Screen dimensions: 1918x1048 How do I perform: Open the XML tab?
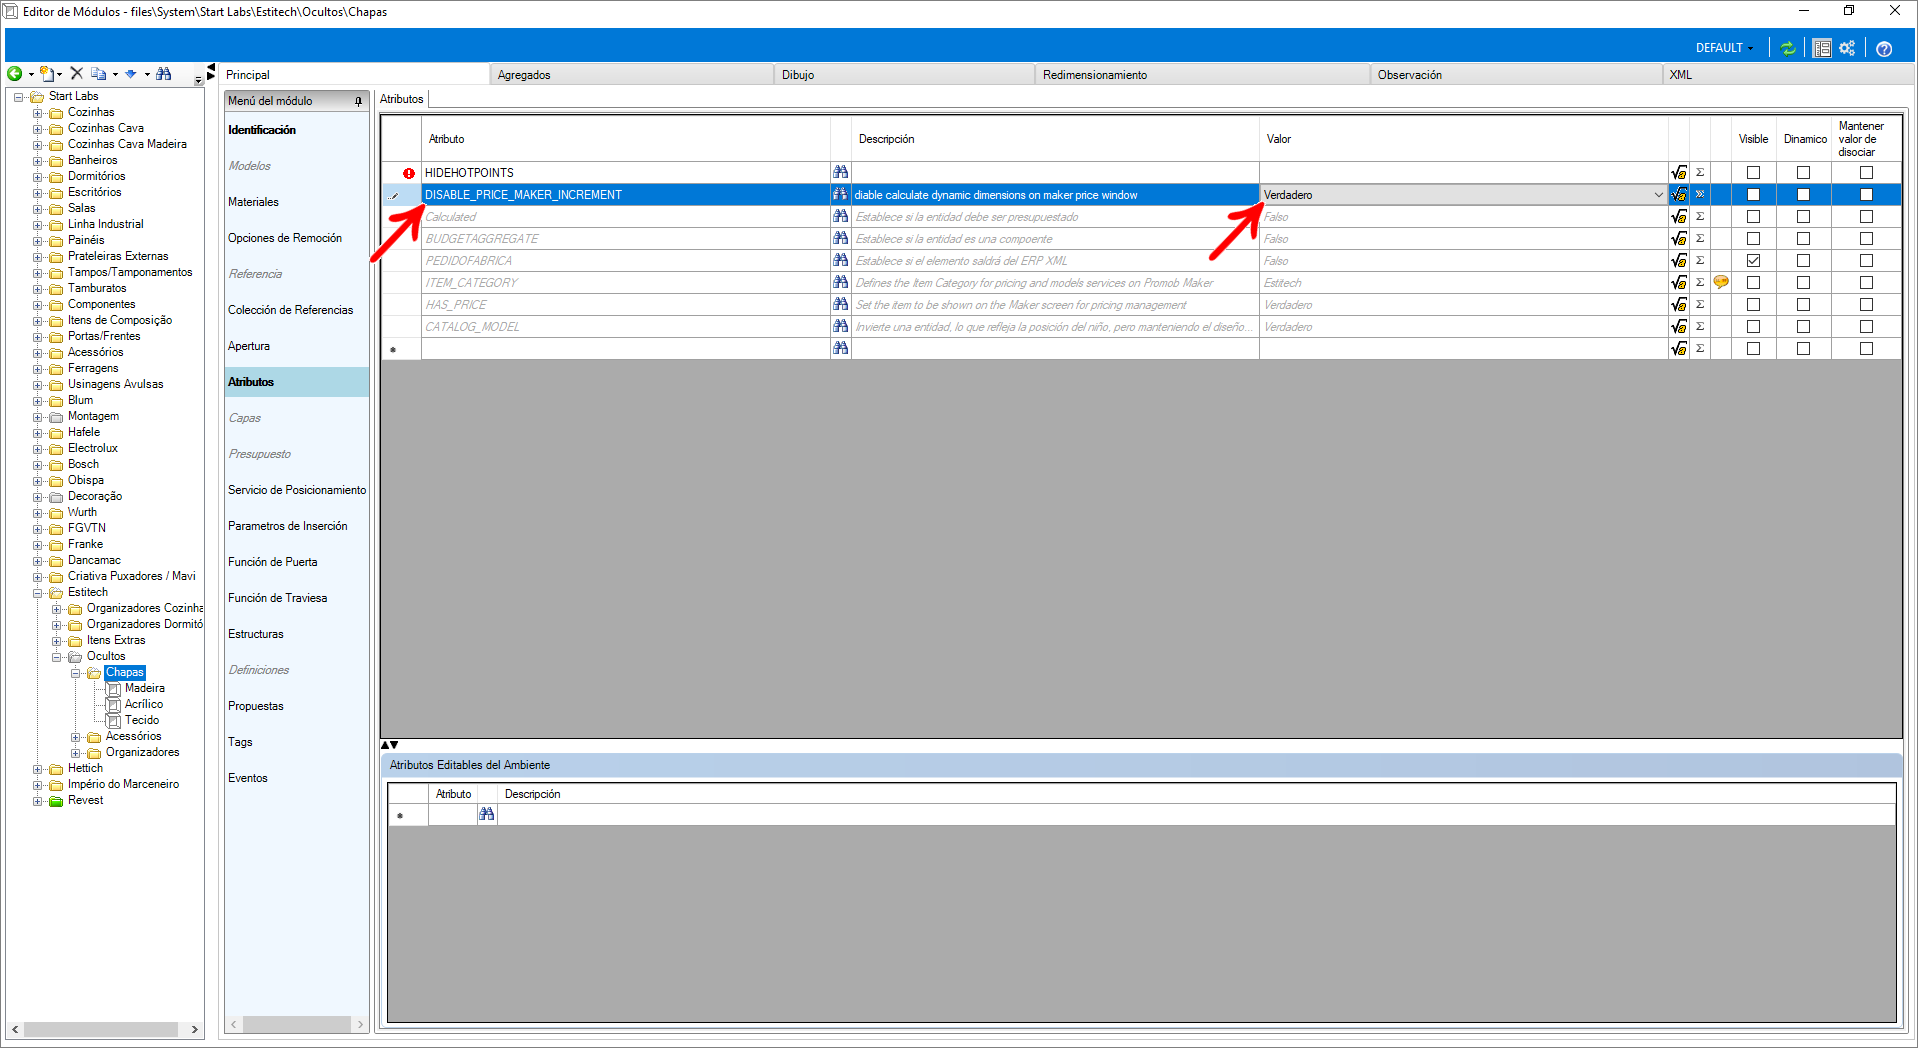tap(1681, 75)
